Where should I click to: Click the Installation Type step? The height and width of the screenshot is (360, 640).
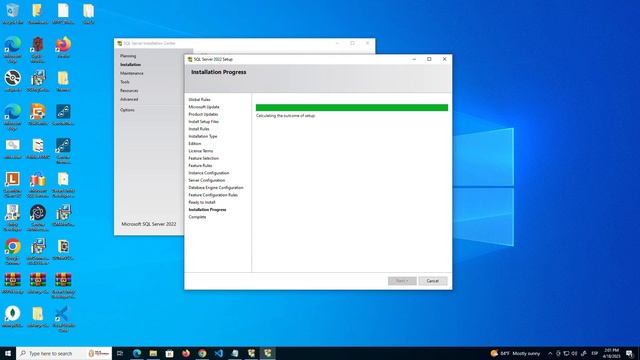pos(203,136)
